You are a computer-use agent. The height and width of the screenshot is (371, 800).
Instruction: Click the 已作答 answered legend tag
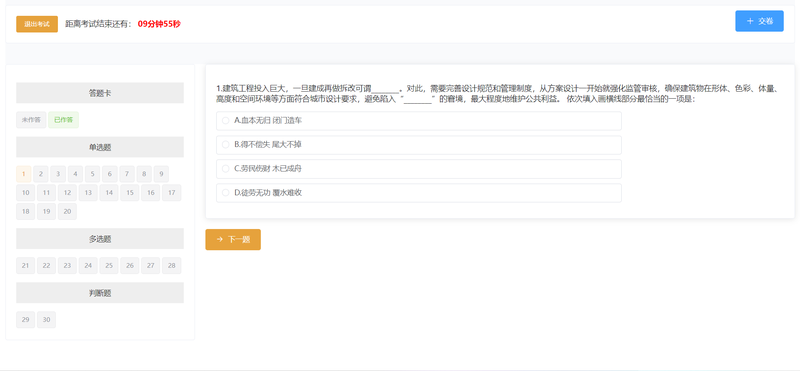pyautogui.click(x=64, y=120)
